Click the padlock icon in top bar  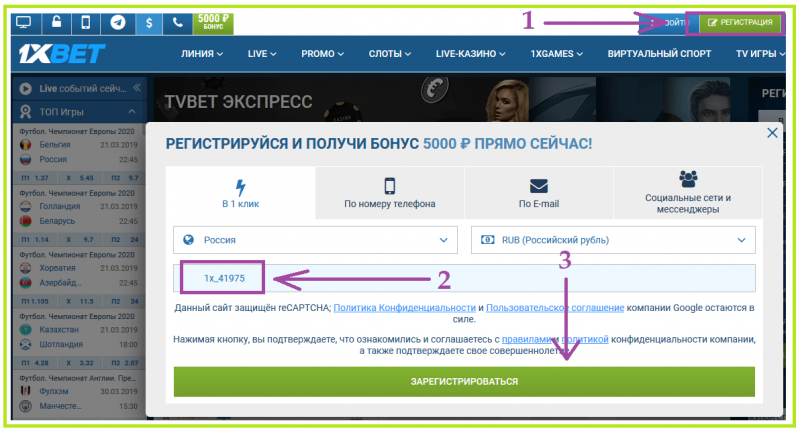click(x=56, y=23)
